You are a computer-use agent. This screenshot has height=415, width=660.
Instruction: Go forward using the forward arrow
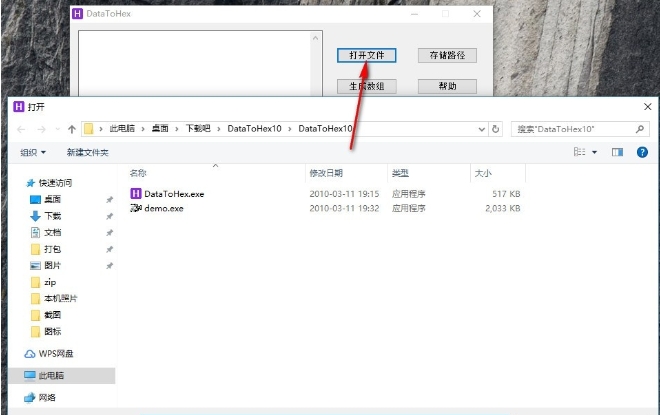[x=41, y=129]
